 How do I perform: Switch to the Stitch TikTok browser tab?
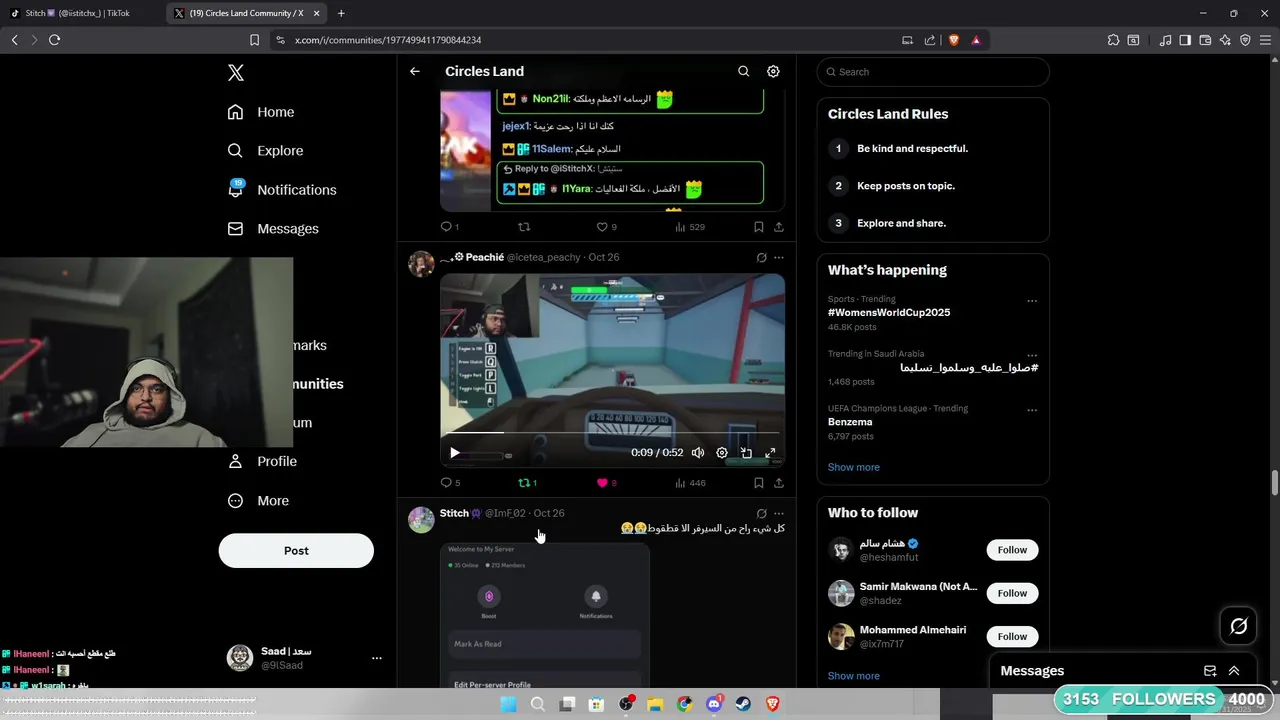pyautogui.click(x=80, y=13)
